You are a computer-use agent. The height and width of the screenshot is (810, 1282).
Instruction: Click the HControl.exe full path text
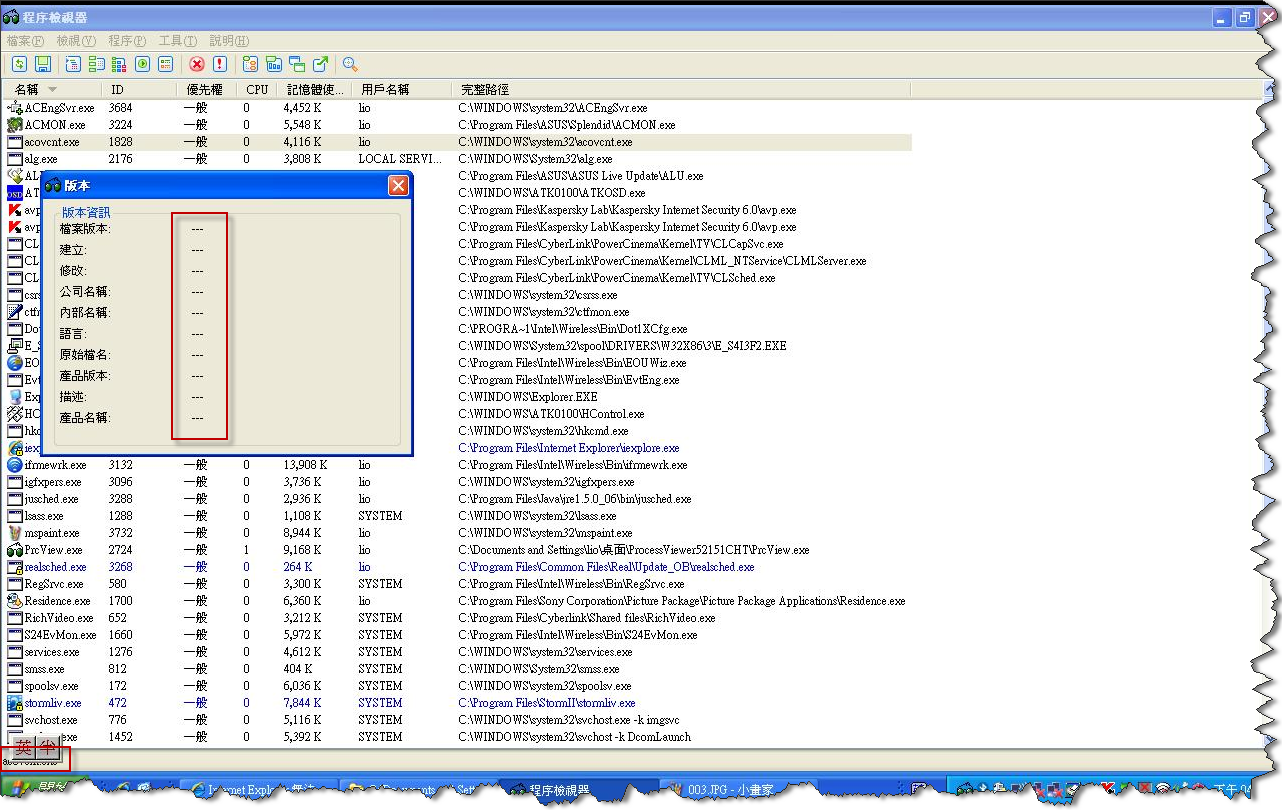[551, 414]
